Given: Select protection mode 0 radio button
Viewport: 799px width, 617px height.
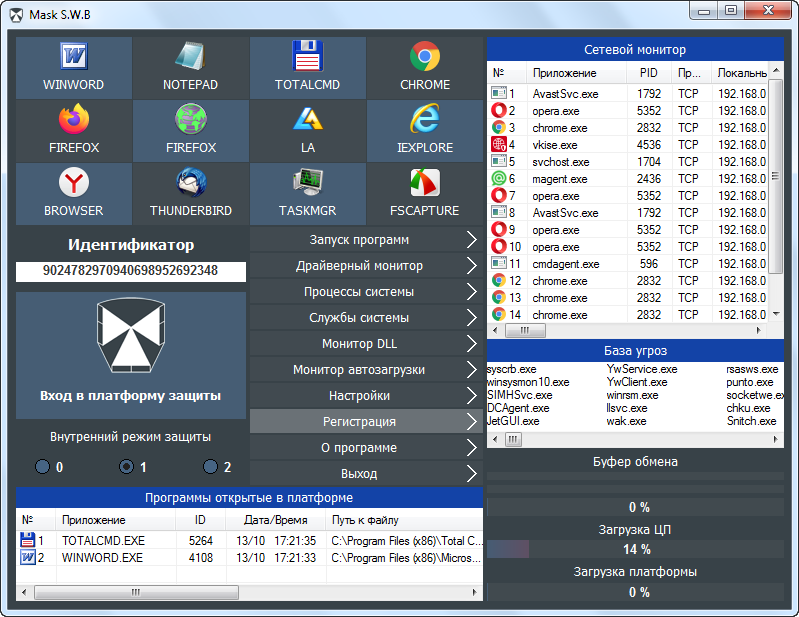Looking at the screenshot, I should 42,467.
